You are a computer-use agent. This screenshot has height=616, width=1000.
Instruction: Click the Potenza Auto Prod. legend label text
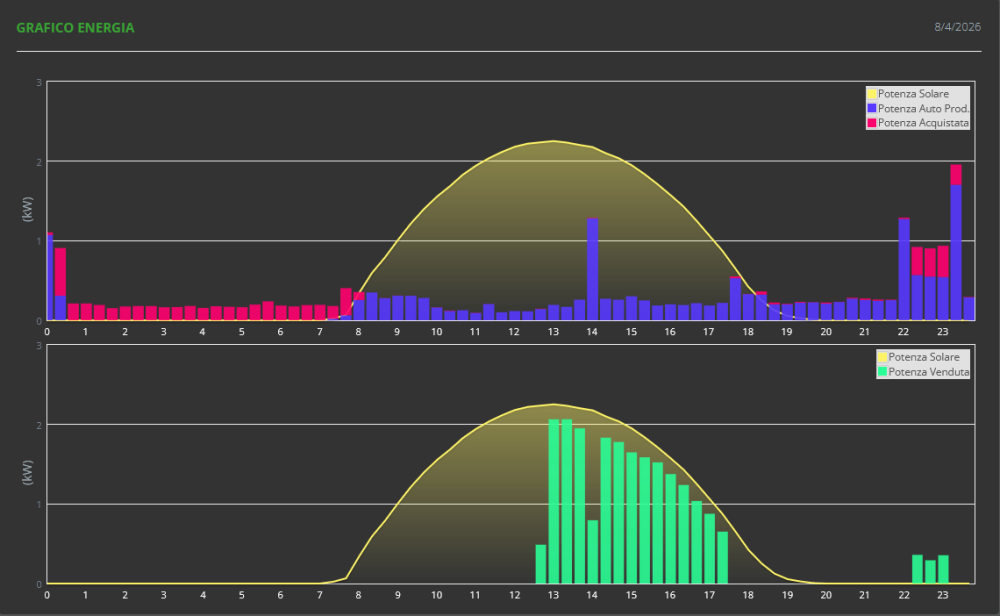point(924,108)
